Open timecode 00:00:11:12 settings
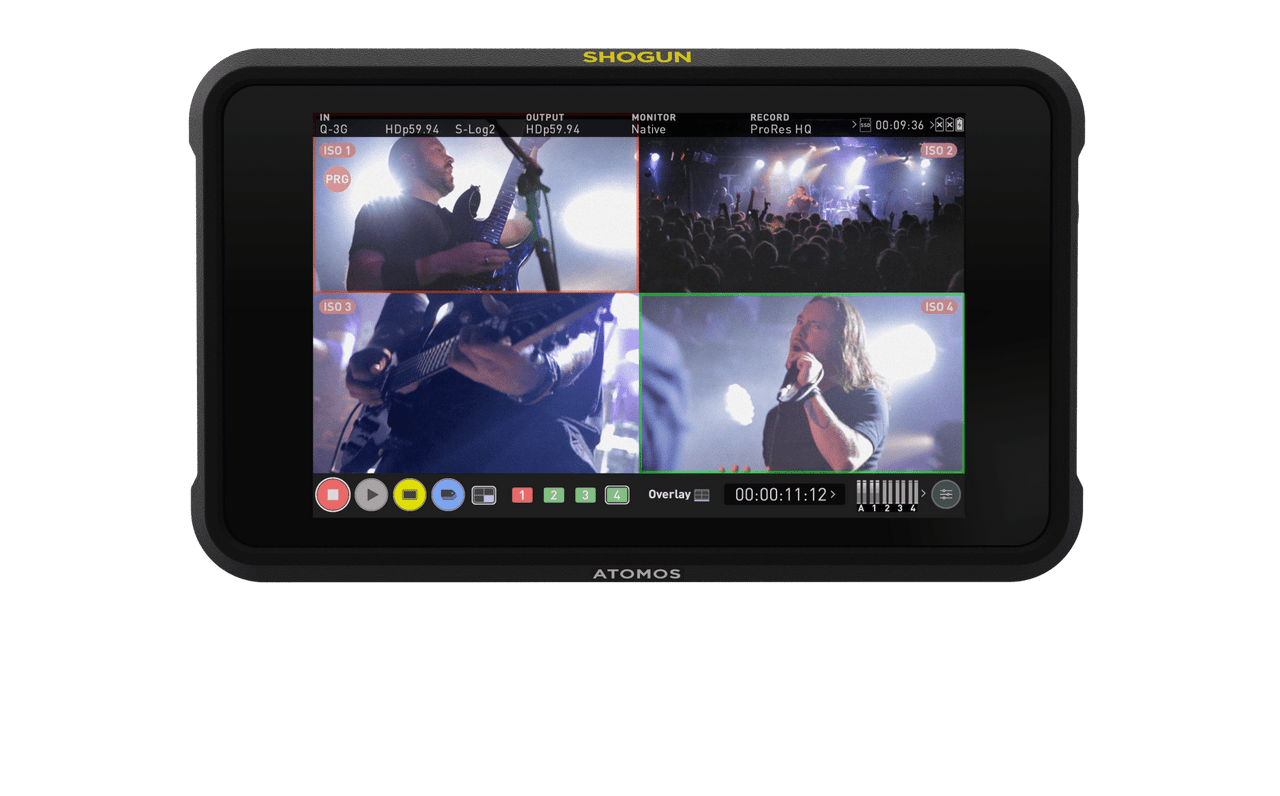The image size is (1280, 796). [x=784, y=494]
